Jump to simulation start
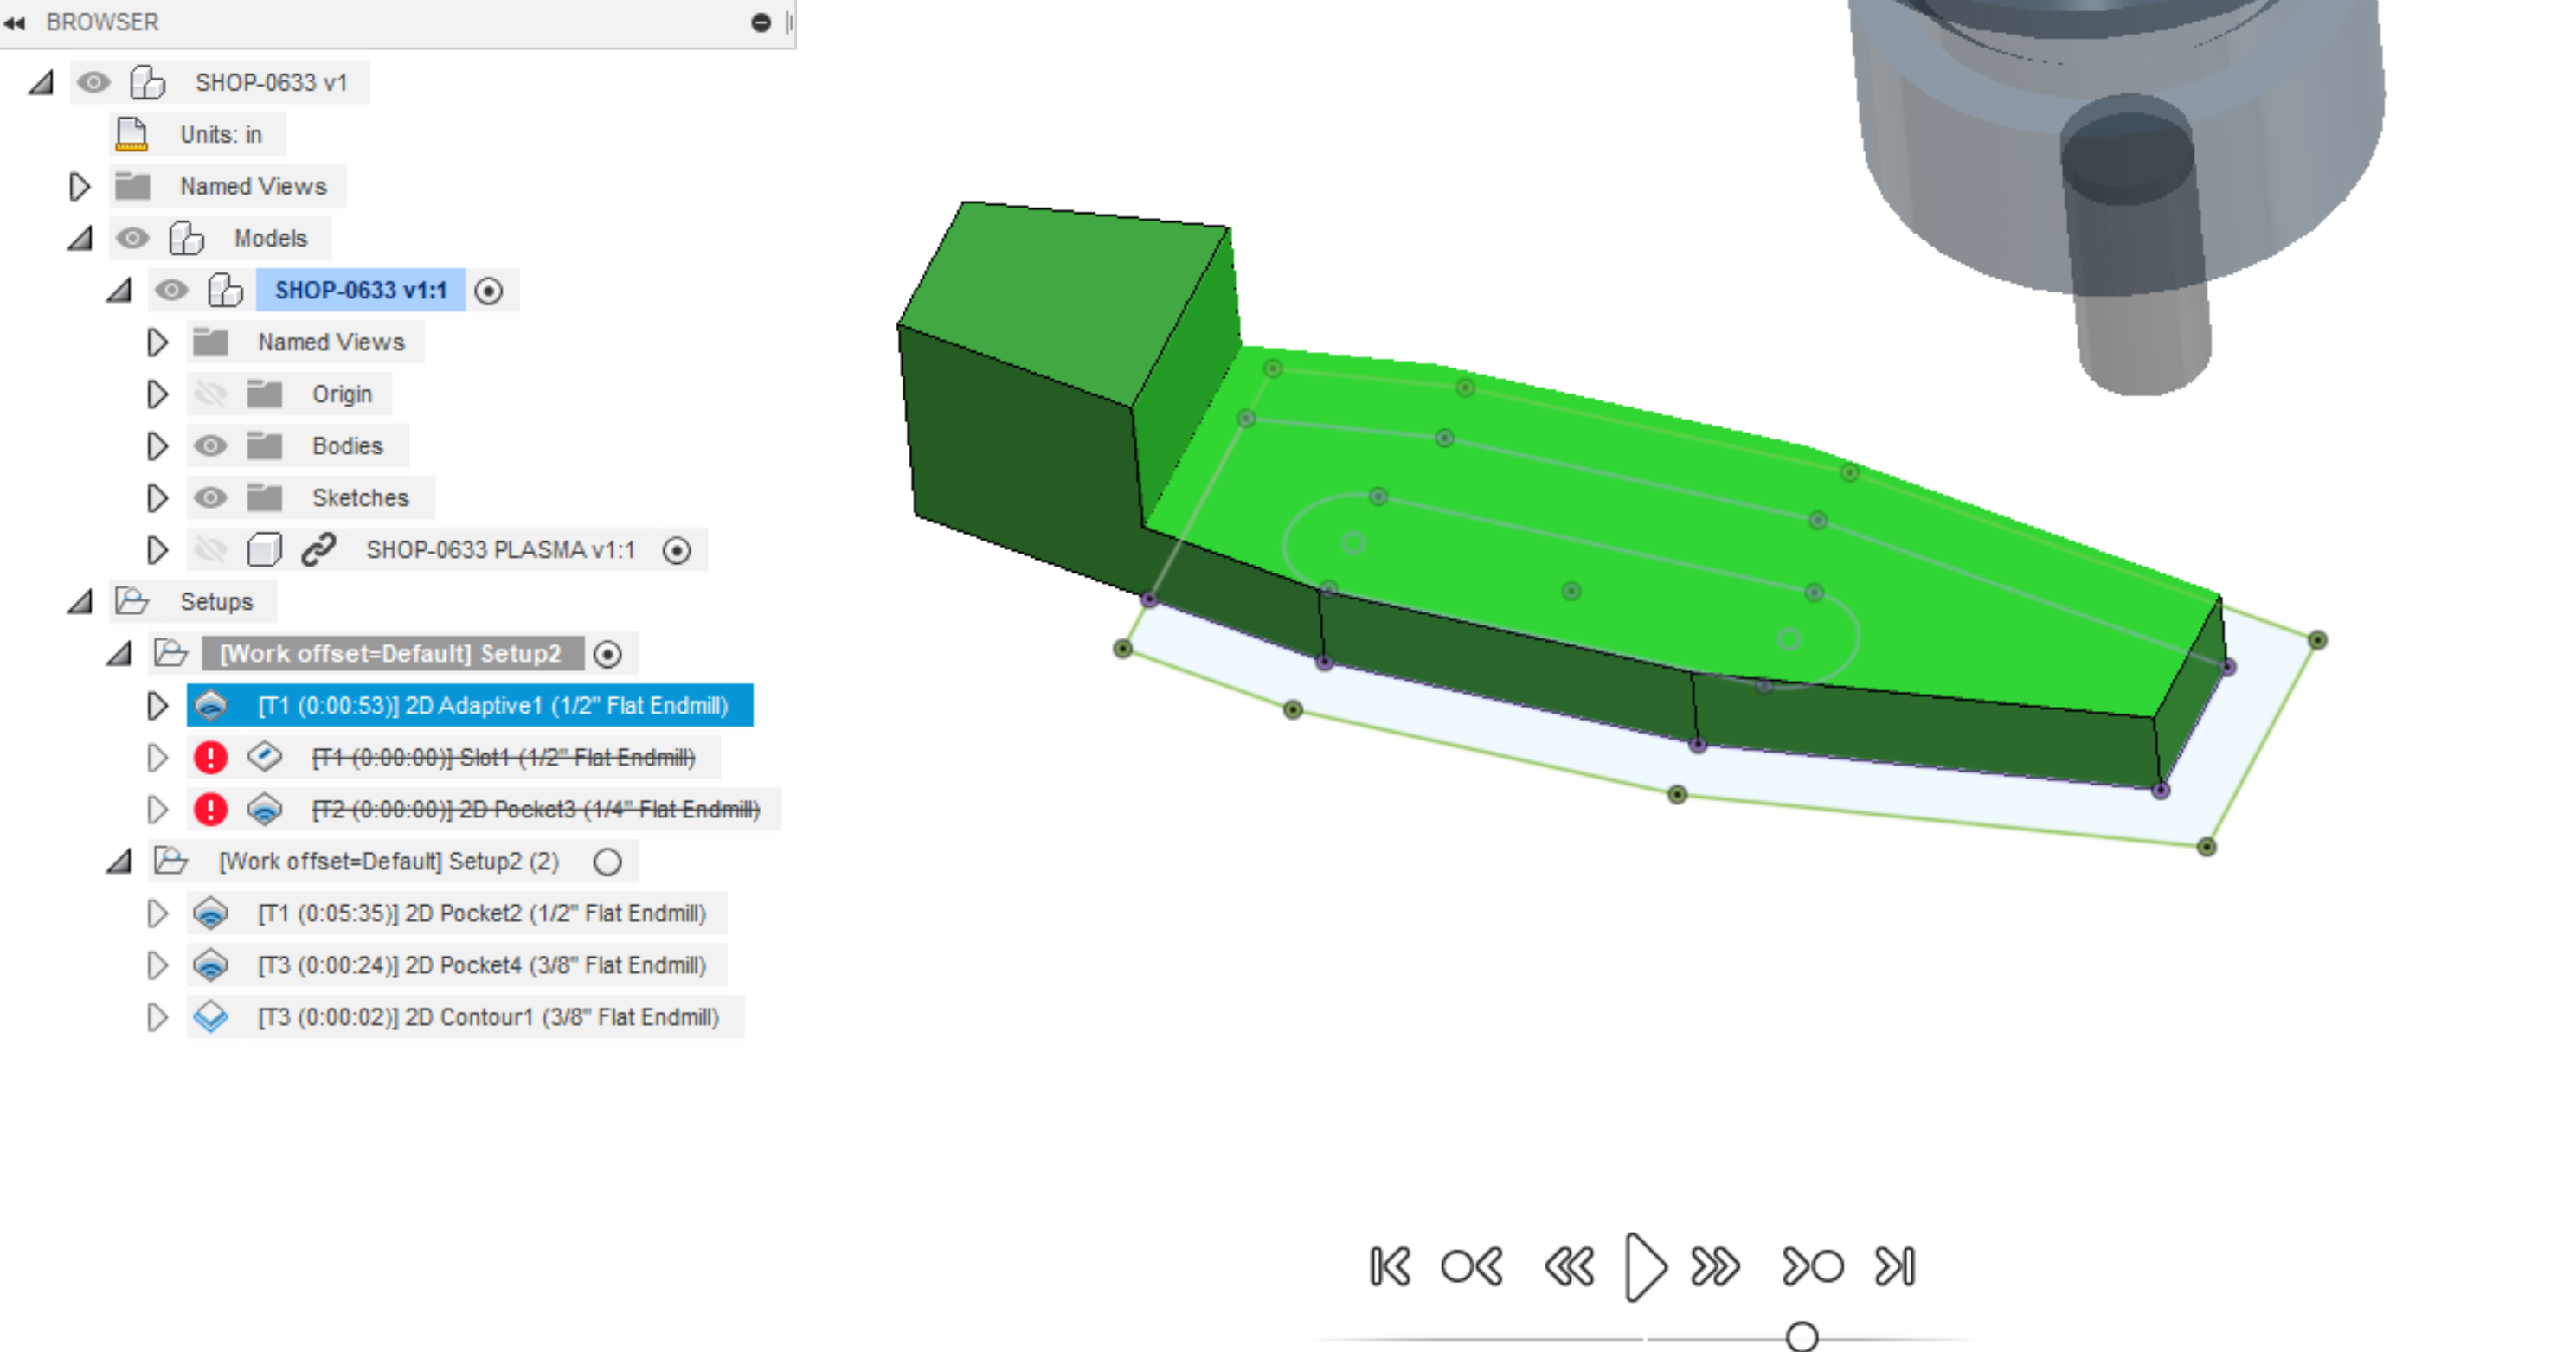 pos(1390,1267)
